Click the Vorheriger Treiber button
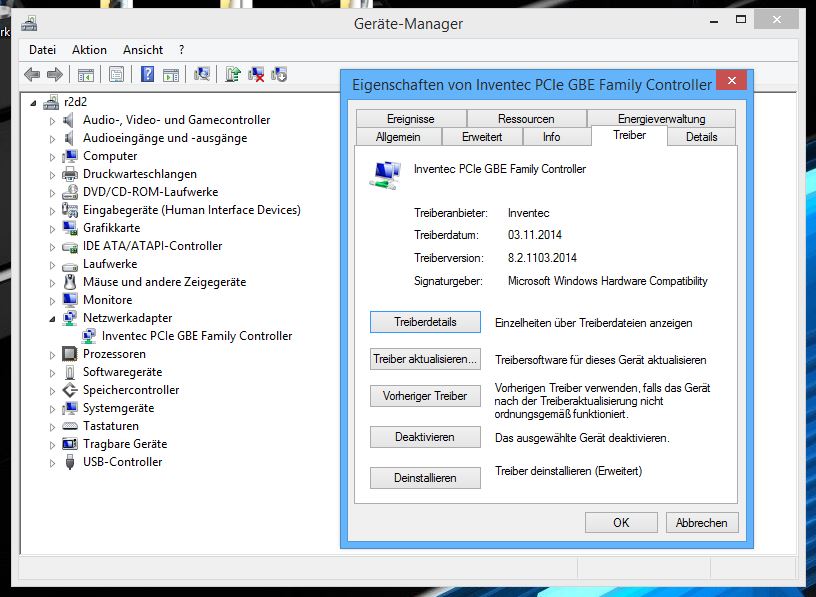816x597 pixels. (x=425, y=396)
